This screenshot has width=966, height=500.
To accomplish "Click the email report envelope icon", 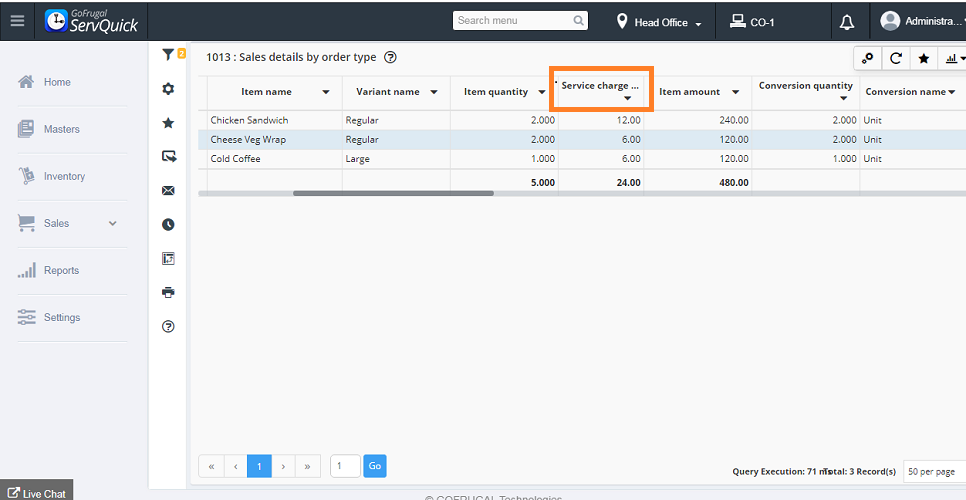I will pyautogui.click(x=168, y=191).
